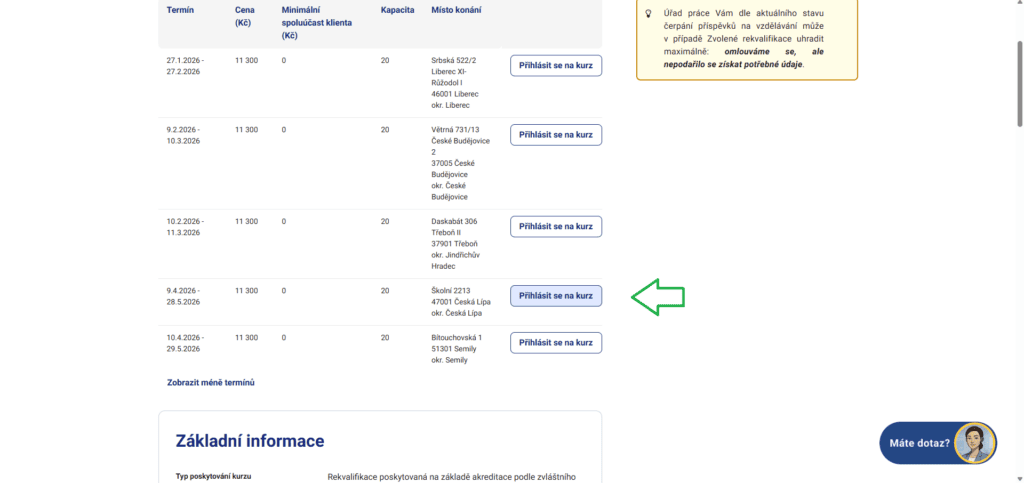The height and width of the screenshot is (483, 1024).
Task: Select address Daskabát 306 Třeboň
Action: click(455, 243)
